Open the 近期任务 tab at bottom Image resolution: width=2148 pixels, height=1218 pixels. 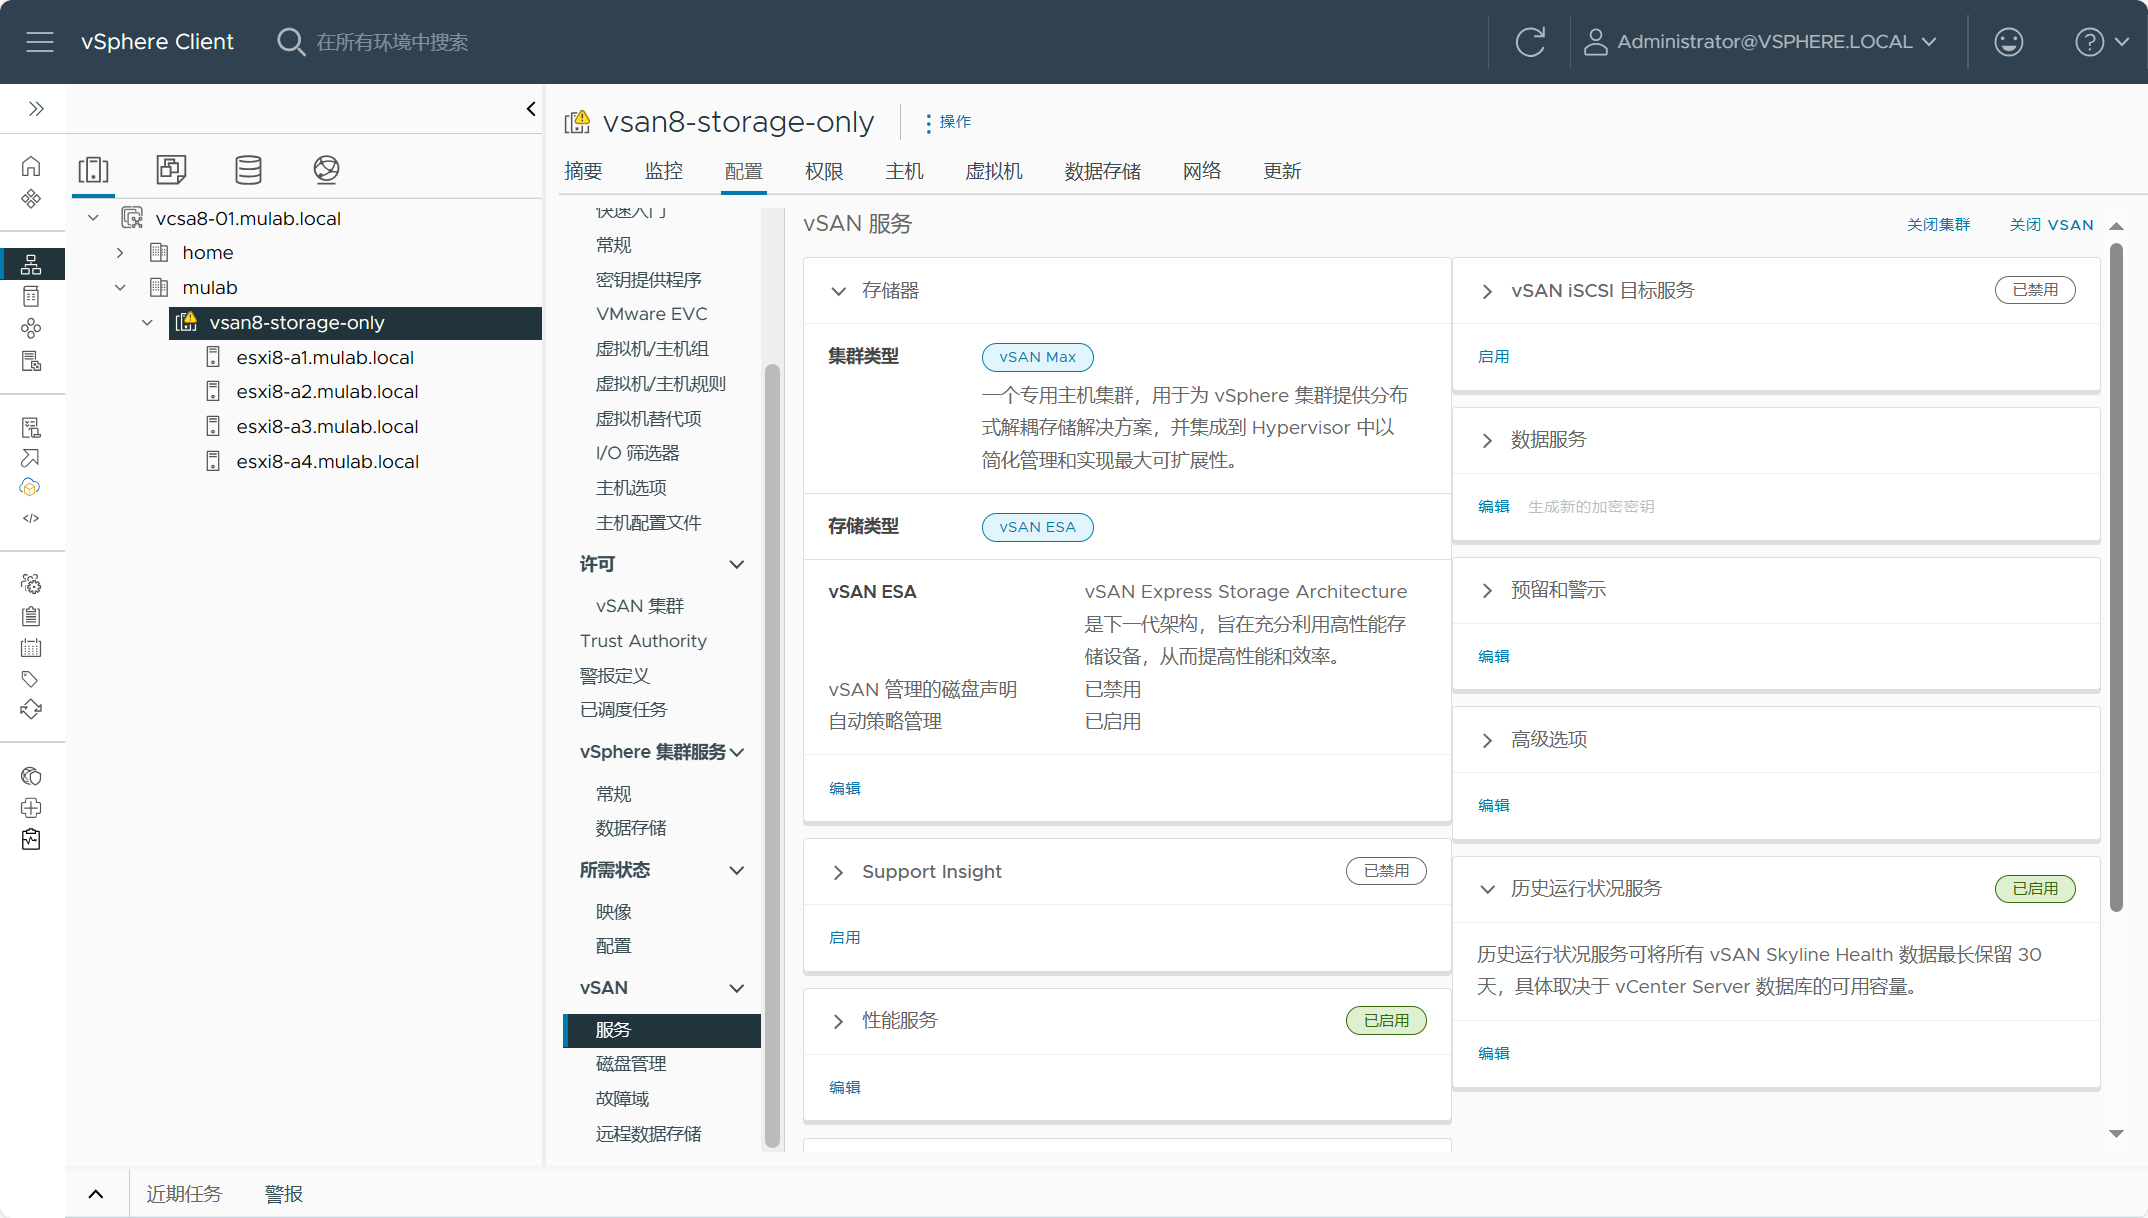pyautogui.click(x=184, y=1194)
